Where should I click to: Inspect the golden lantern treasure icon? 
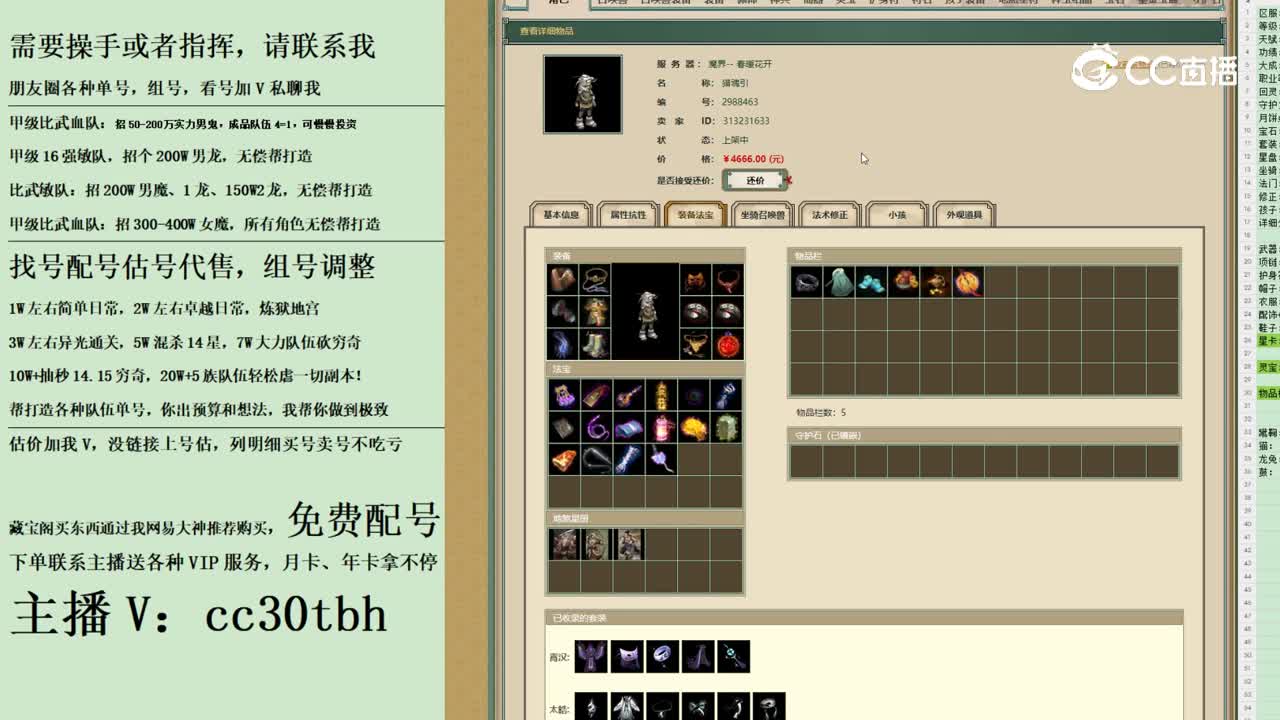click(x=661, y=394)
